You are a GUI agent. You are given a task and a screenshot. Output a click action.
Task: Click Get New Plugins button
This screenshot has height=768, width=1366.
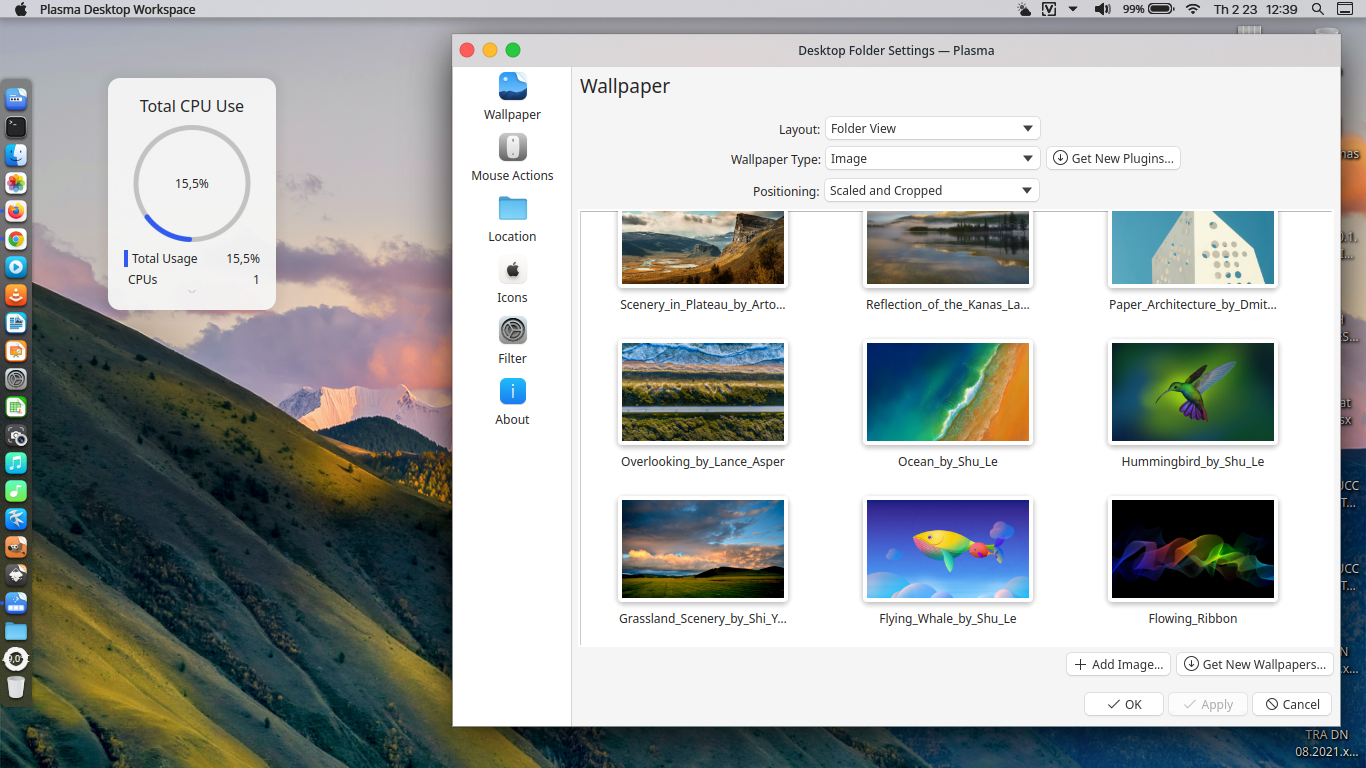point(1113,158)
